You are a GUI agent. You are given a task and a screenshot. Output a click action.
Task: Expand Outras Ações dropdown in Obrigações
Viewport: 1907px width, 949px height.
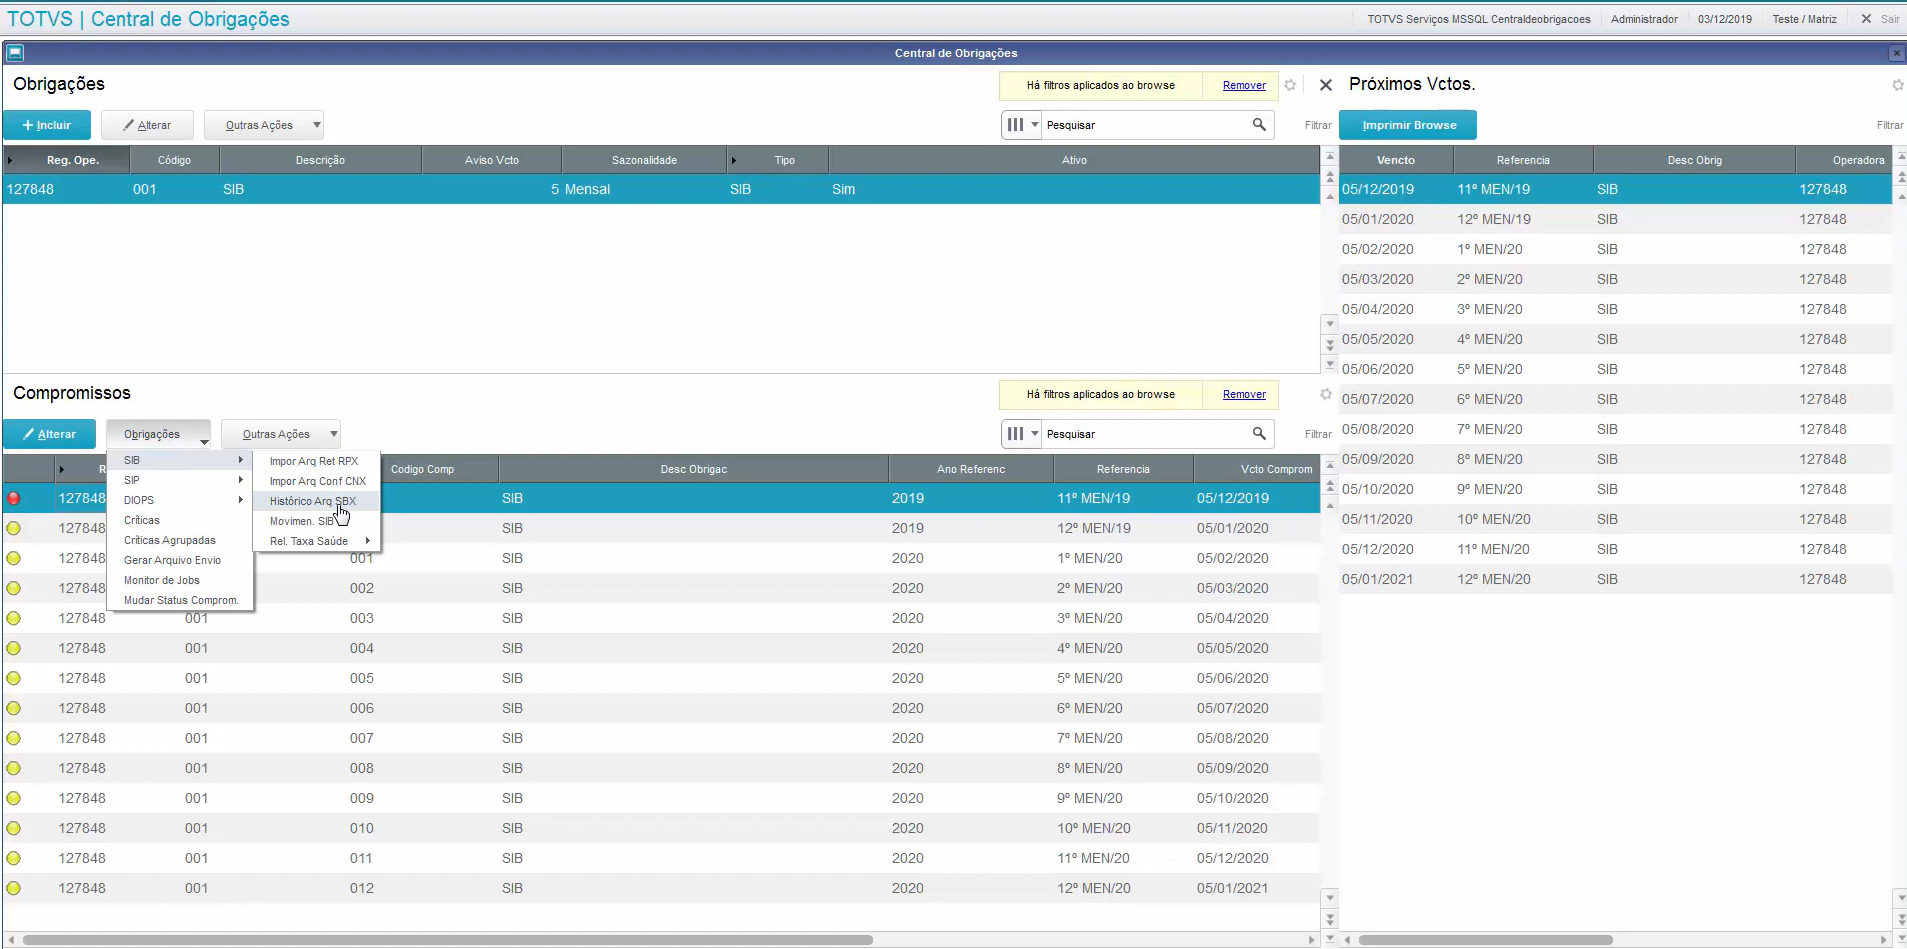pyautogui.click(x=264, y=125)
